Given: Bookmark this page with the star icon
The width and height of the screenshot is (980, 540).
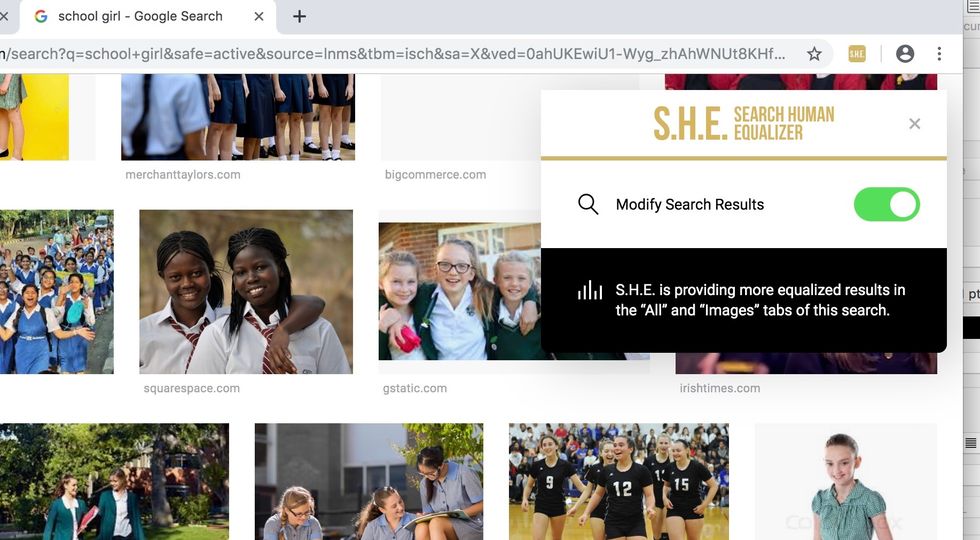Looking at the screenshot, I should (x=814, y=54).
